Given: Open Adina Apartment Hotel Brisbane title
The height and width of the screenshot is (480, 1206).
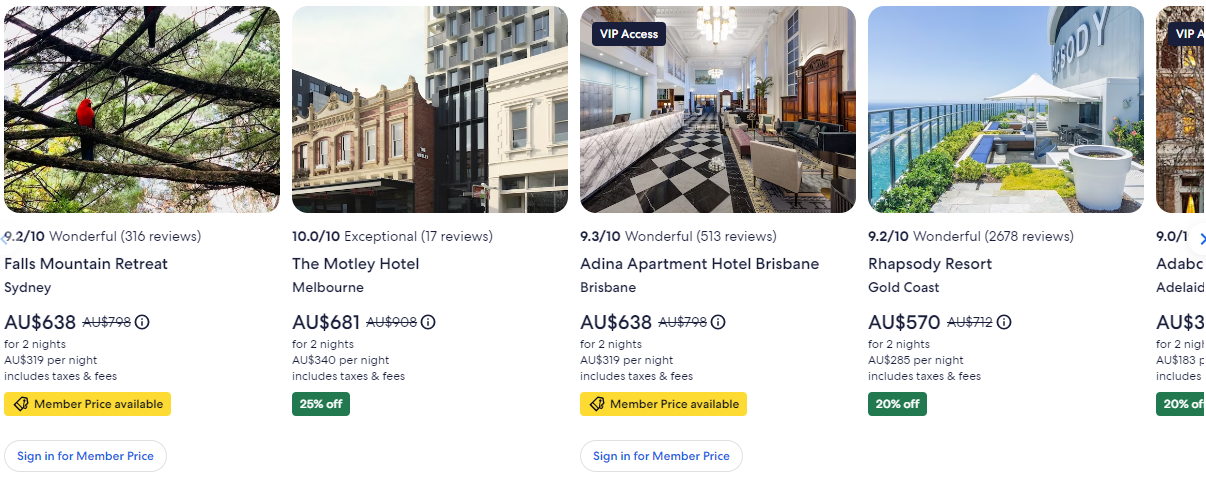Looking at the screenshot, I should pyautogui.click(x=699, y=264).
